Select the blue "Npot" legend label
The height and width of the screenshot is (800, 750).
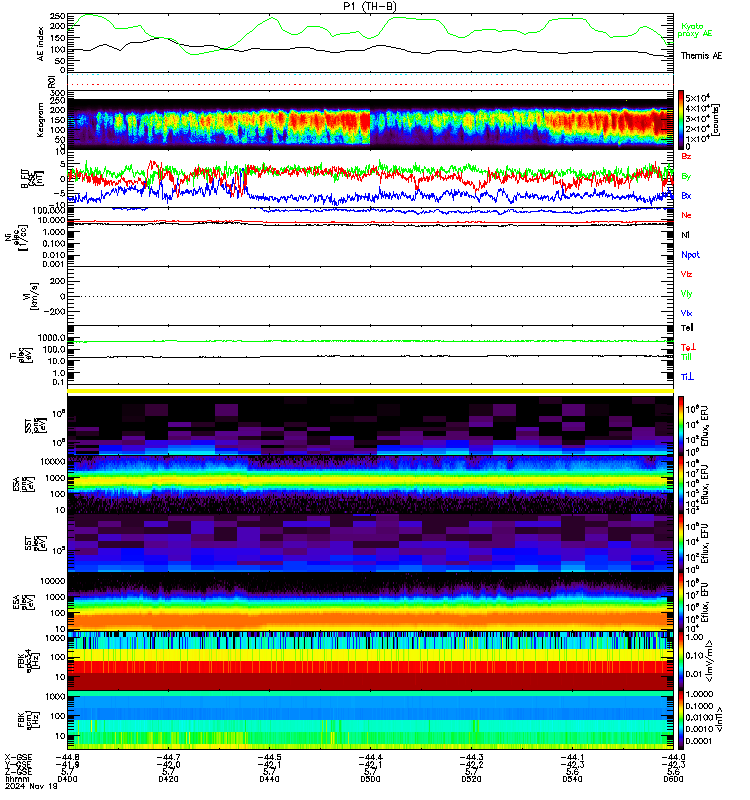tap(690, 255)
